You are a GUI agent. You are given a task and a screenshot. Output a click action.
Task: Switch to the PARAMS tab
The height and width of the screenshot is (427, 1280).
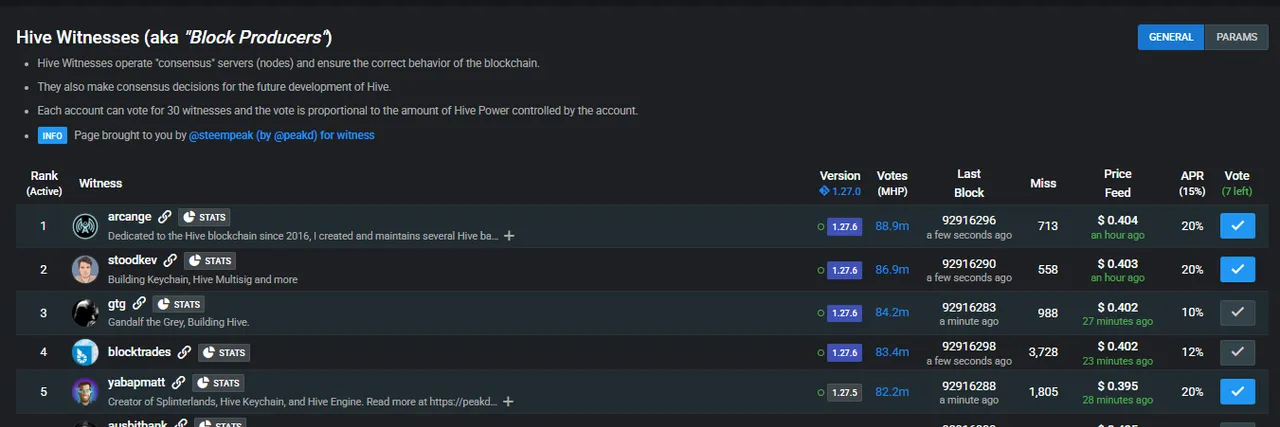coord(1237,37)
